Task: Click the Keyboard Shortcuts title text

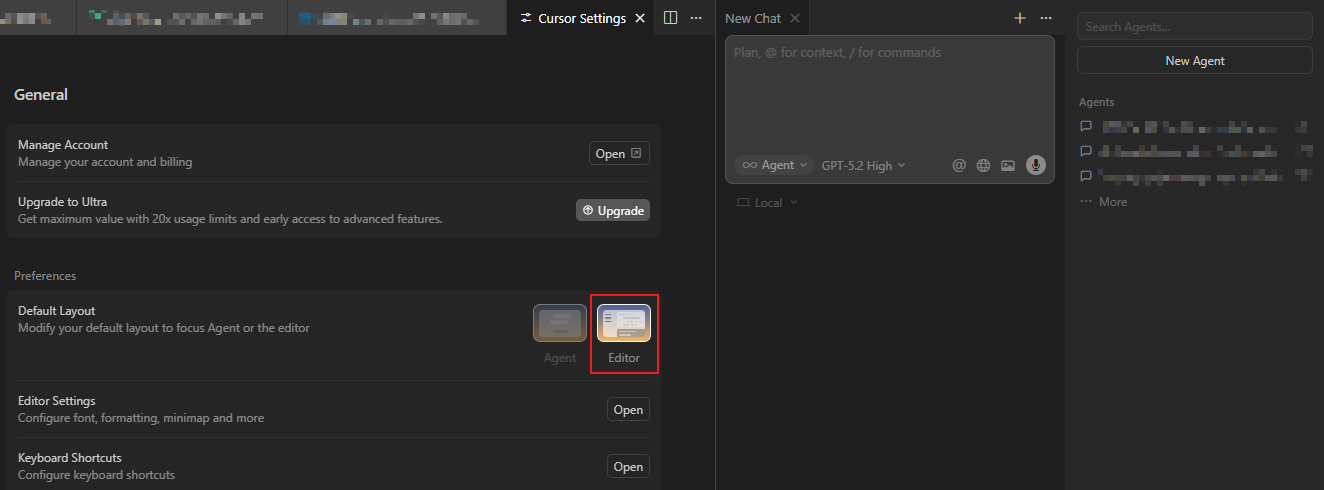Action: (x=70, y=458)
